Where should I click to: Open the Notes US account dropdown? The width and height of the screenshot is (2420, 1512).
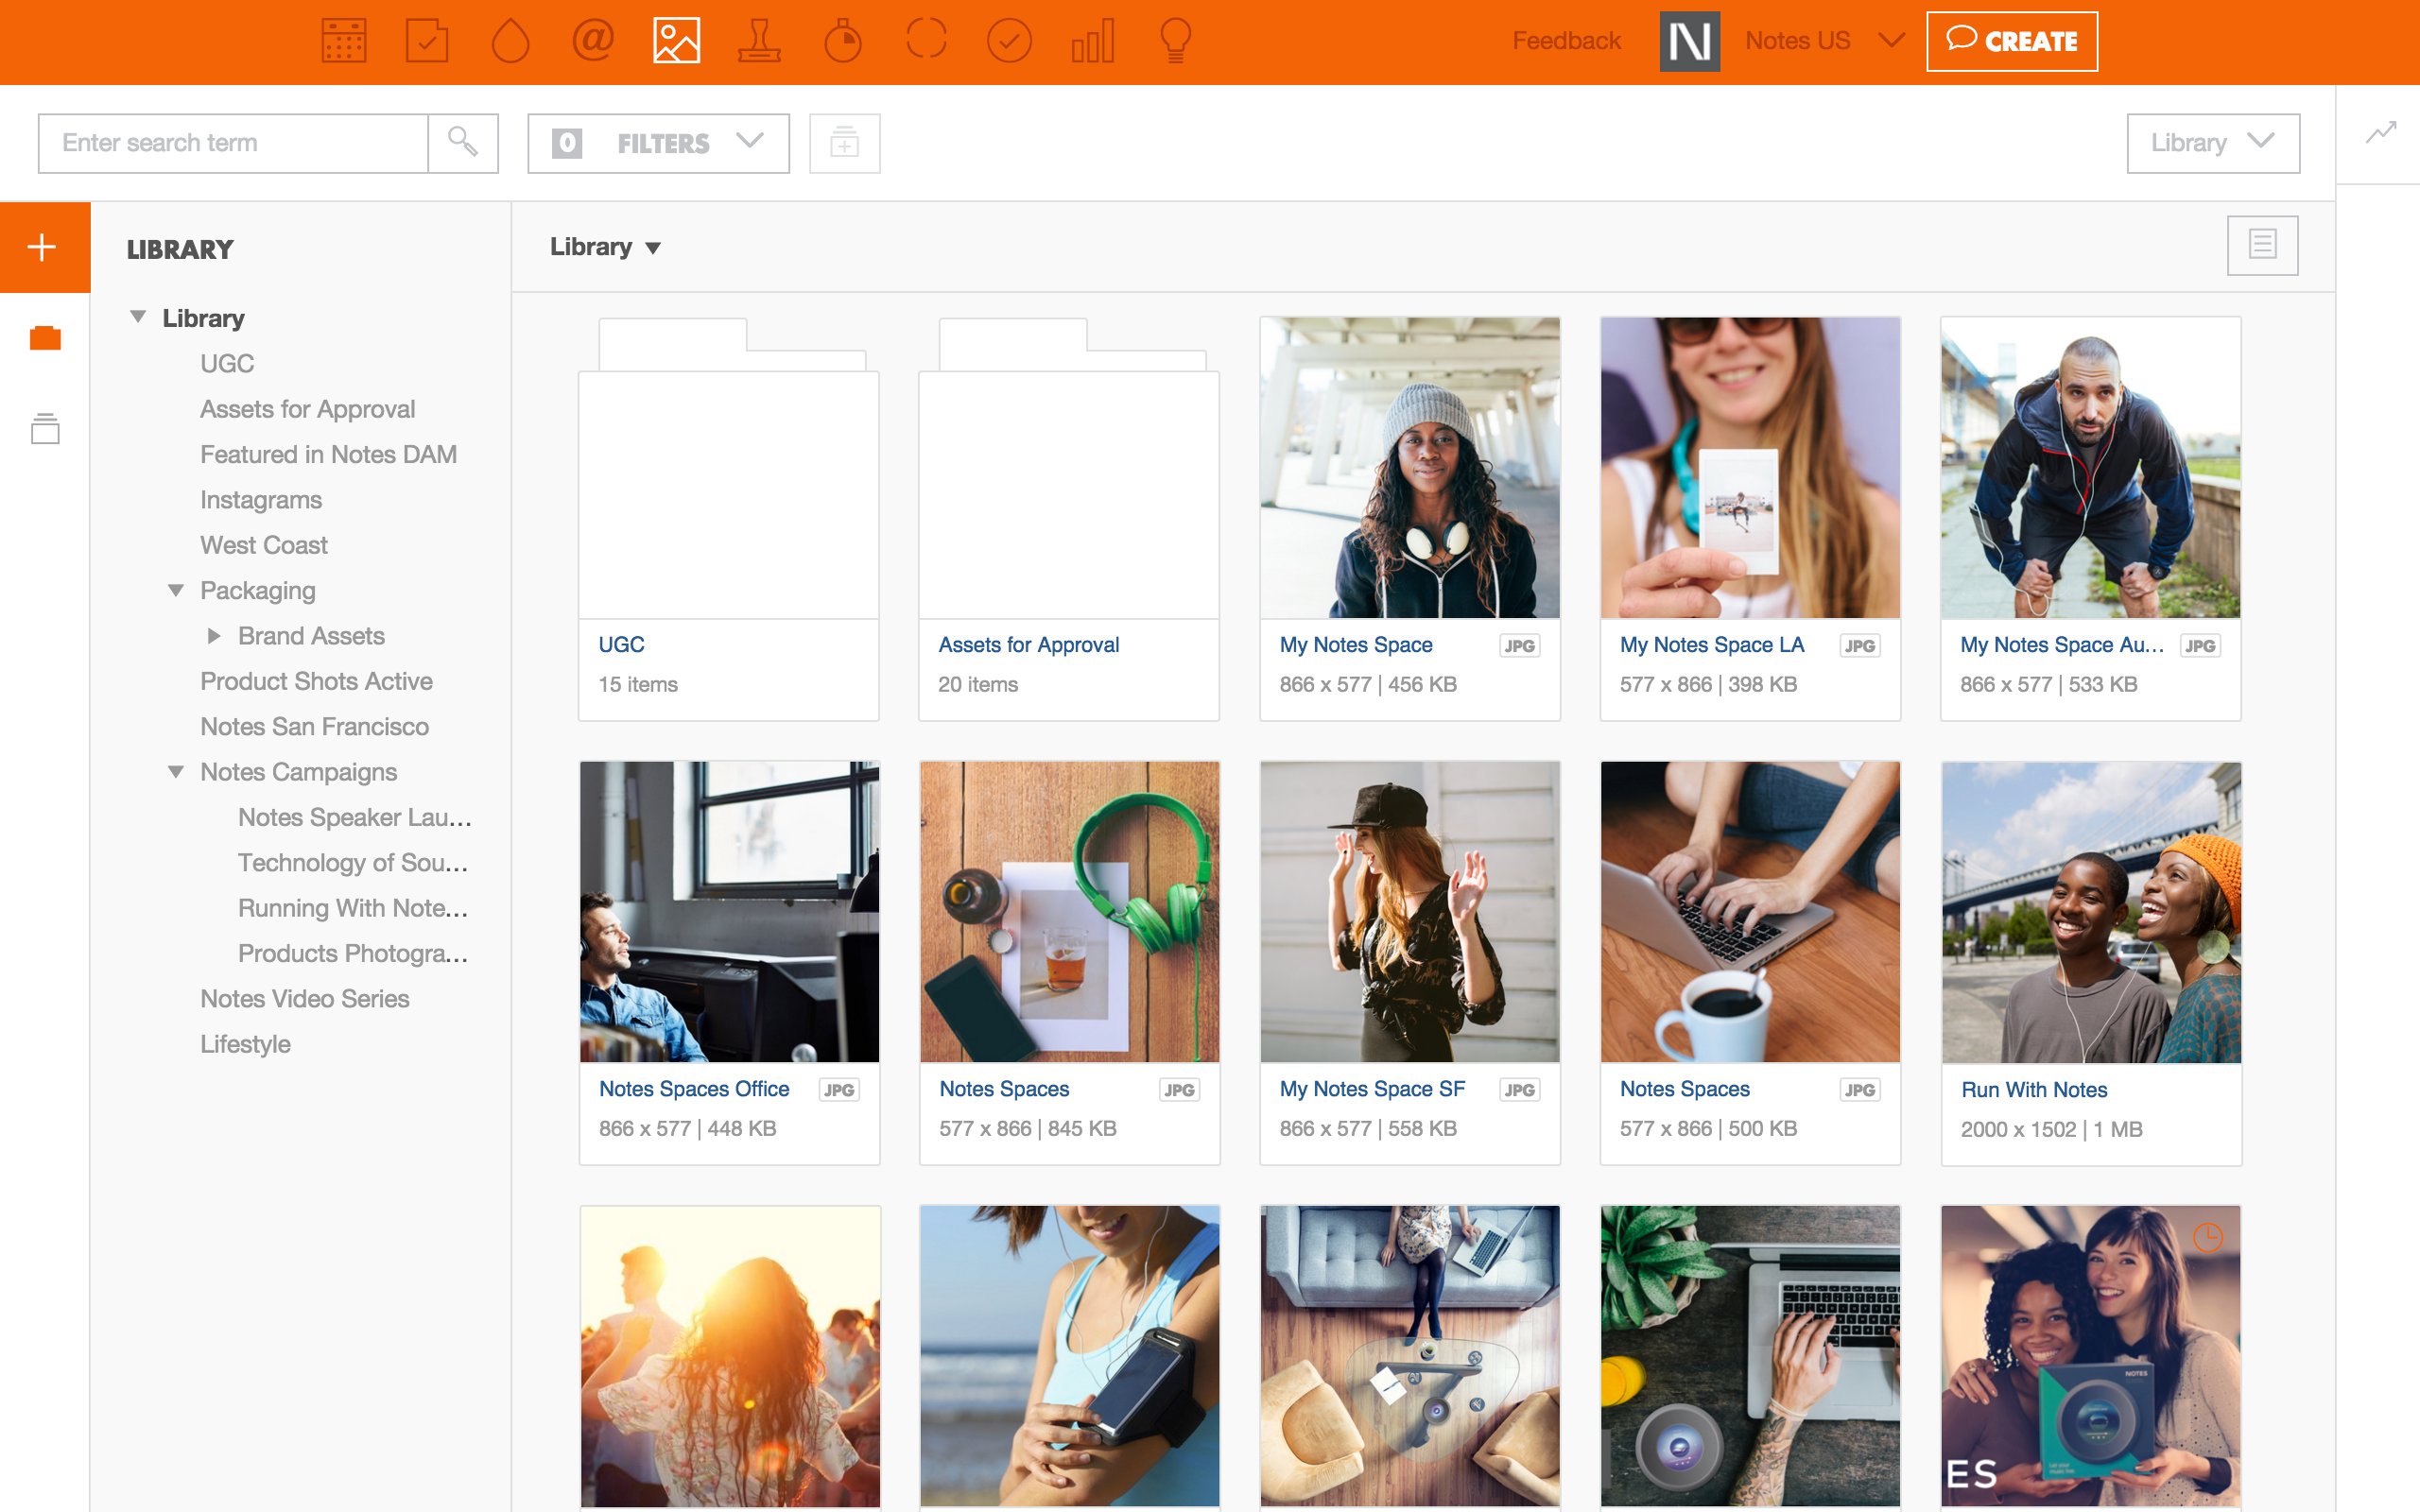(1824, 41)
